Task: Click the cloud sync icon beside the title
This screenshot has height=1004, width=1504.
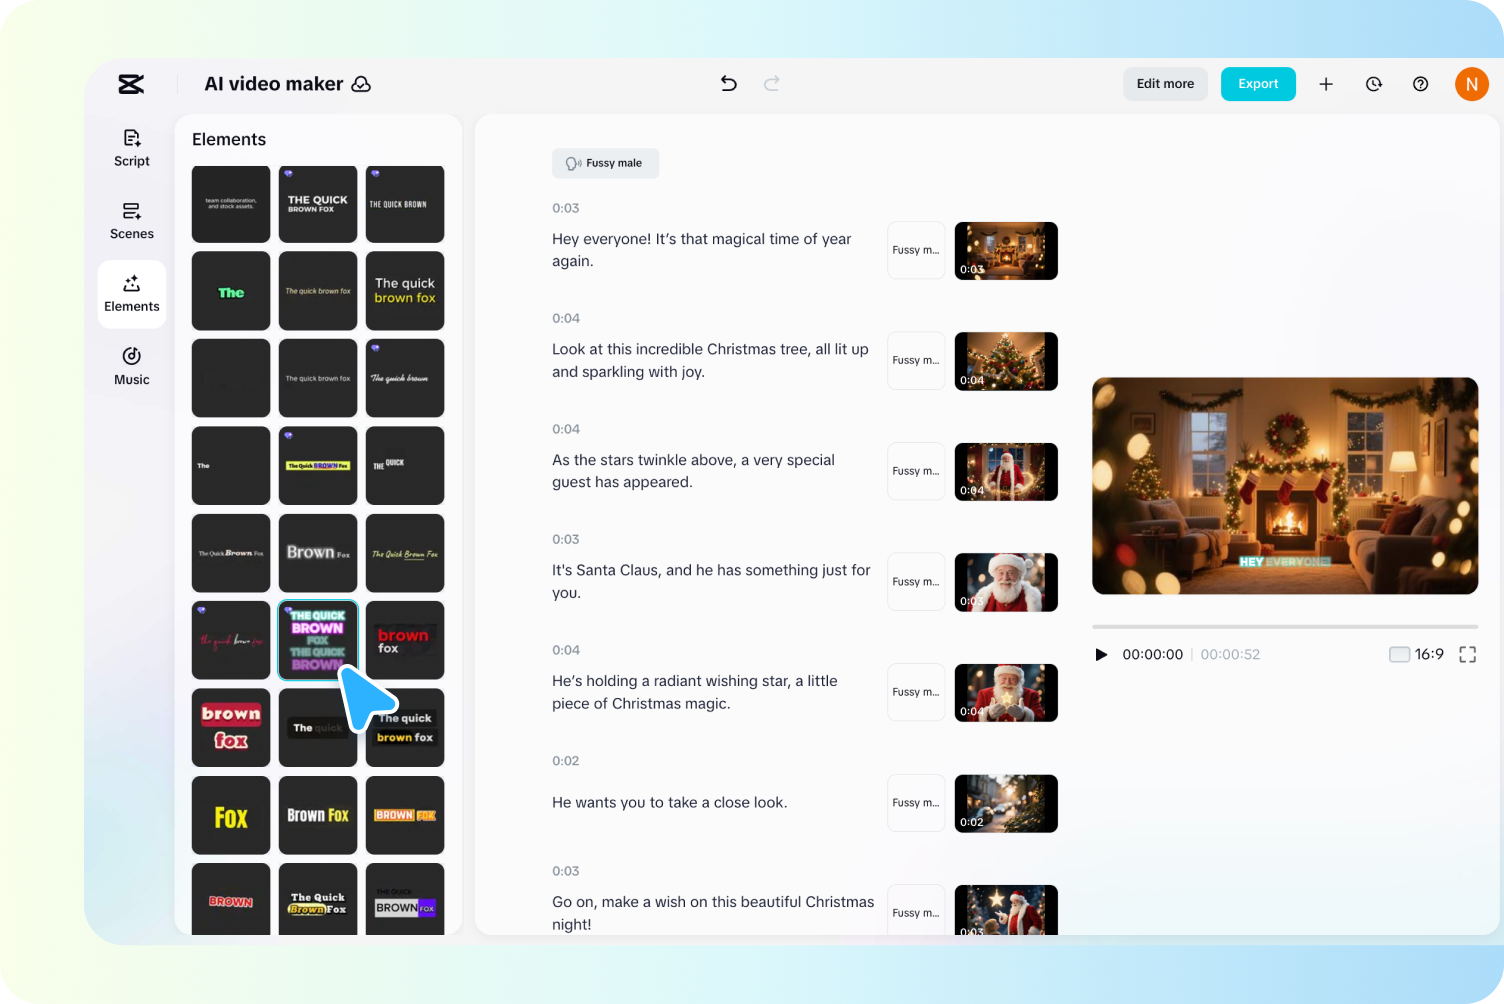Action: tap(360, 84)
